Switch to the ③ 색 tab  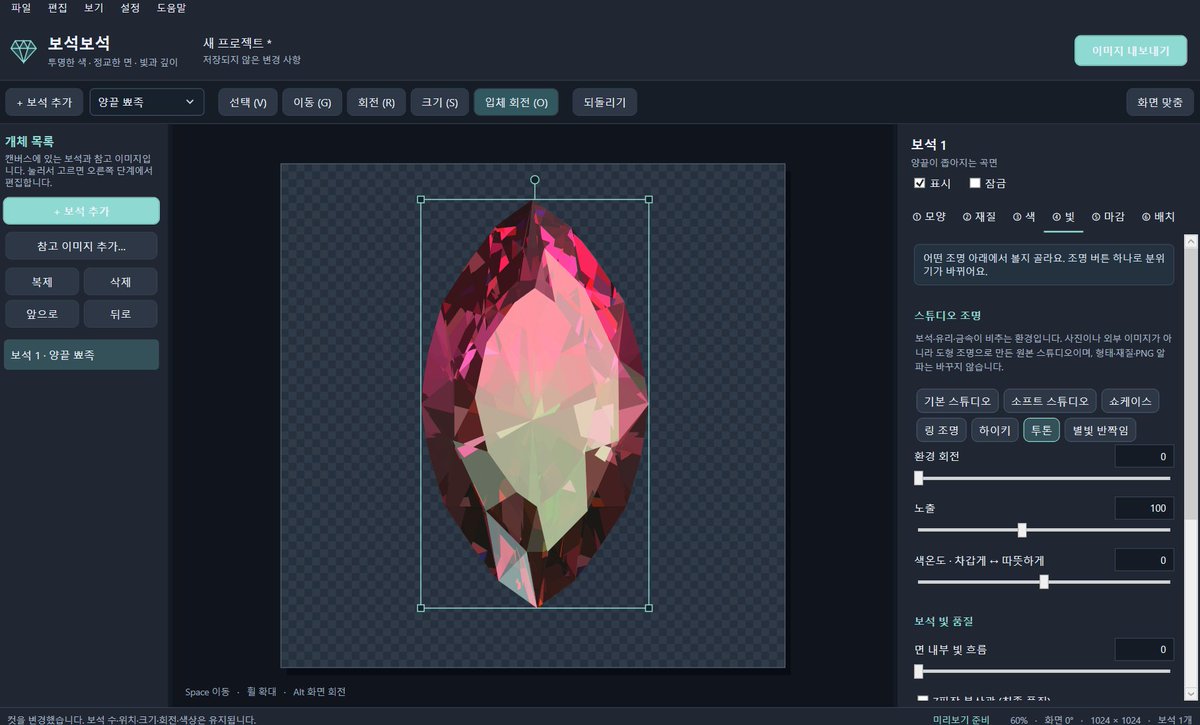click(x=1023, y=216)
